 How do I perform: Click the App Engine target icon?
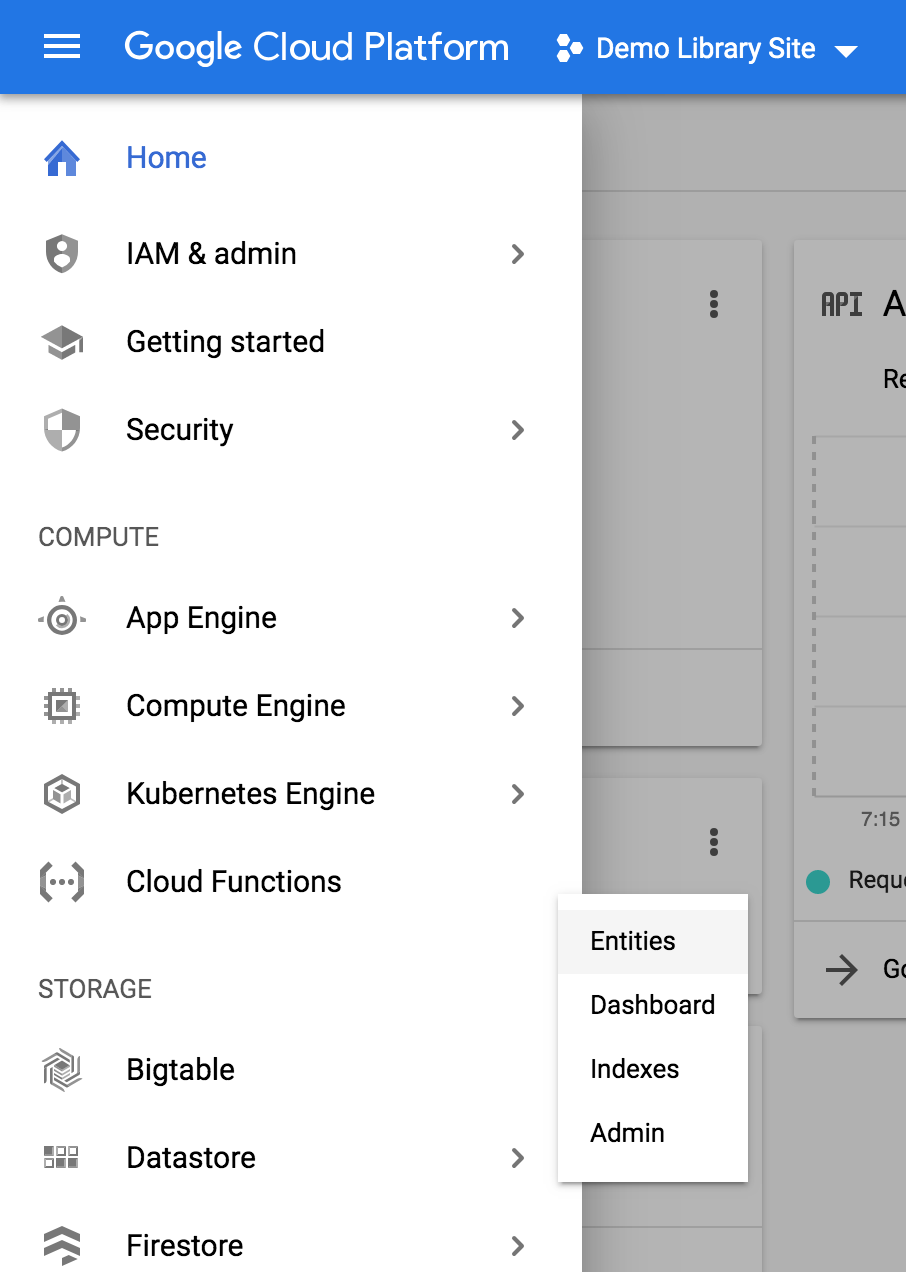62,619
